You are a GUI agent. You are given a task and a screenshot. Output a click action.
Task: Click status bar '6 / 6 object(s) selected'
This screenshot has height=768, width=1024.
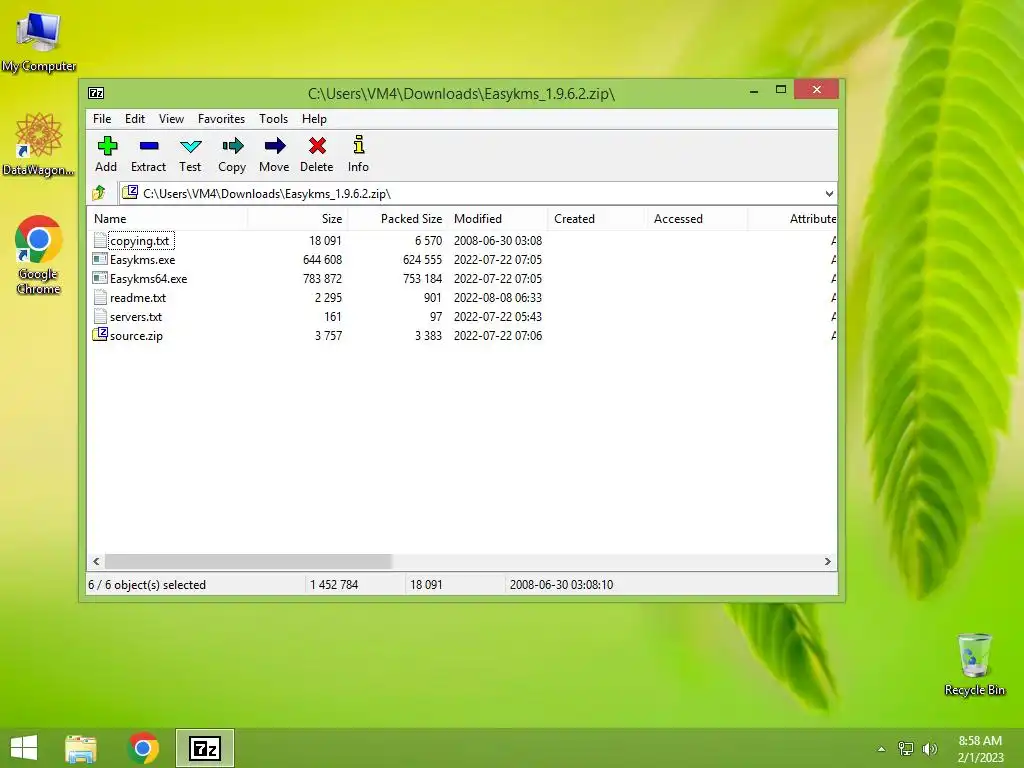coord(147,585)
